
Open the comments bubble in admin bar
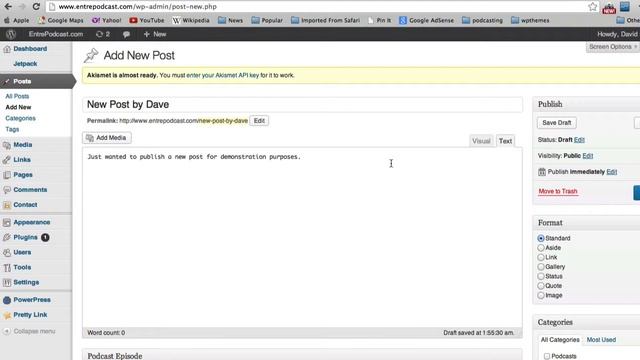click(x=127, y=34)
